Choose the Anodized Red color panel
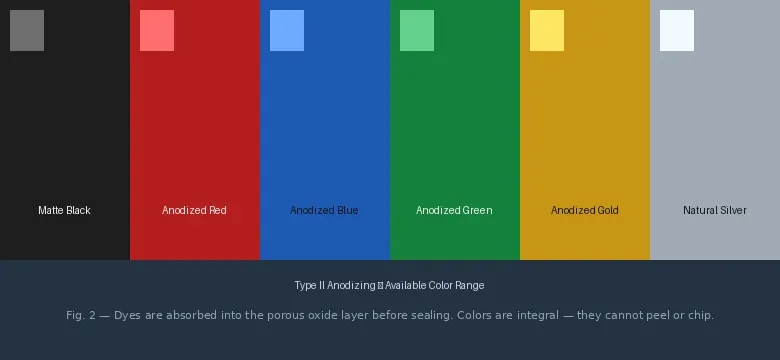The image size is (780, 360). tap(195, 130)
